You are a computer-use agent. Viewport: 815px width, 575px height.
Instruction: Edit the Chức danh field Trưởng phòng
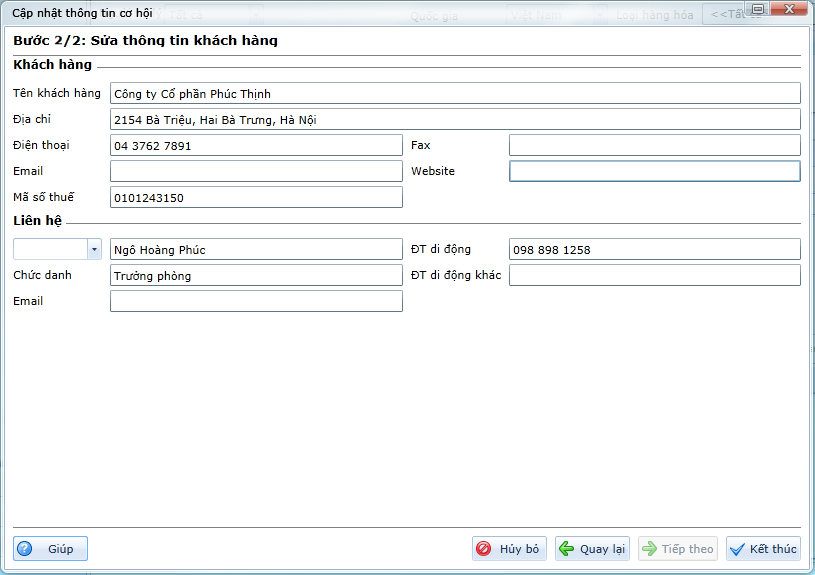click(256, 275)
